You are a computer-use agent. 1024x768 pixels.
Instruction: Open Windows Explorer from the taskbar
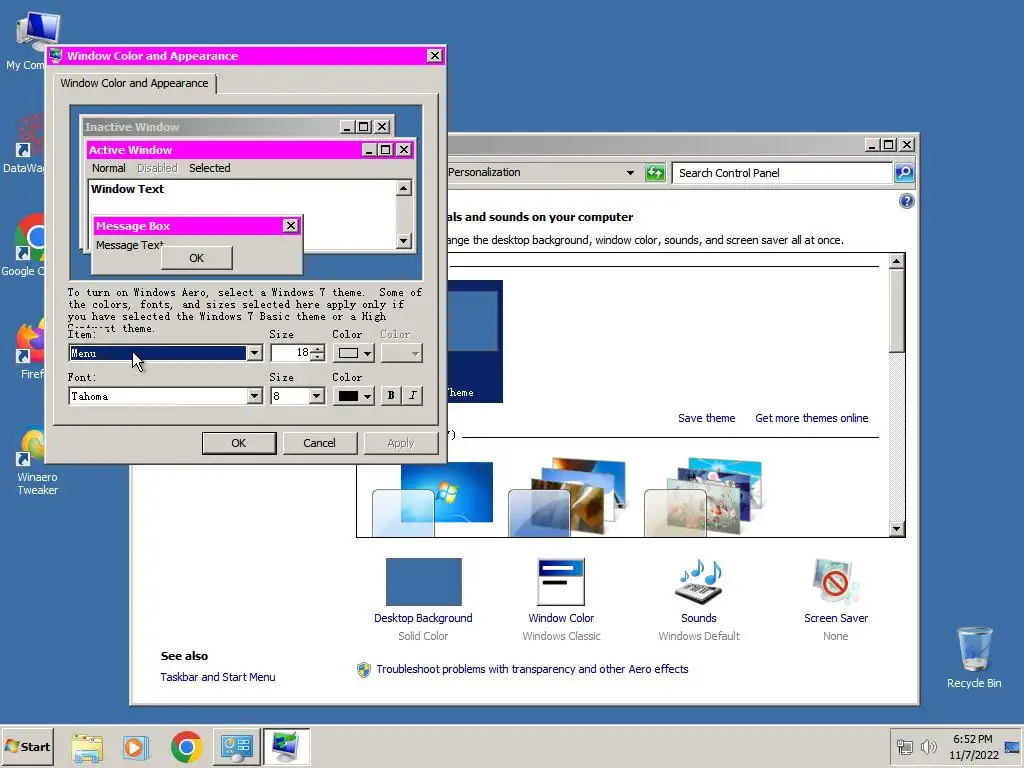click(87, 746)
